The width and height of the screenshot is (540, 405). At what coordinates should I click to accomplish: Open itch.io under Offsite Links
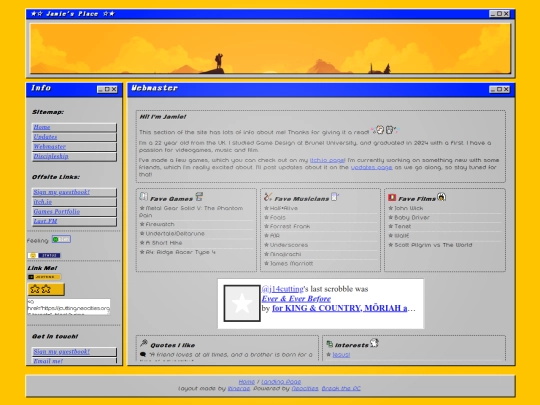tap(43, 202)
